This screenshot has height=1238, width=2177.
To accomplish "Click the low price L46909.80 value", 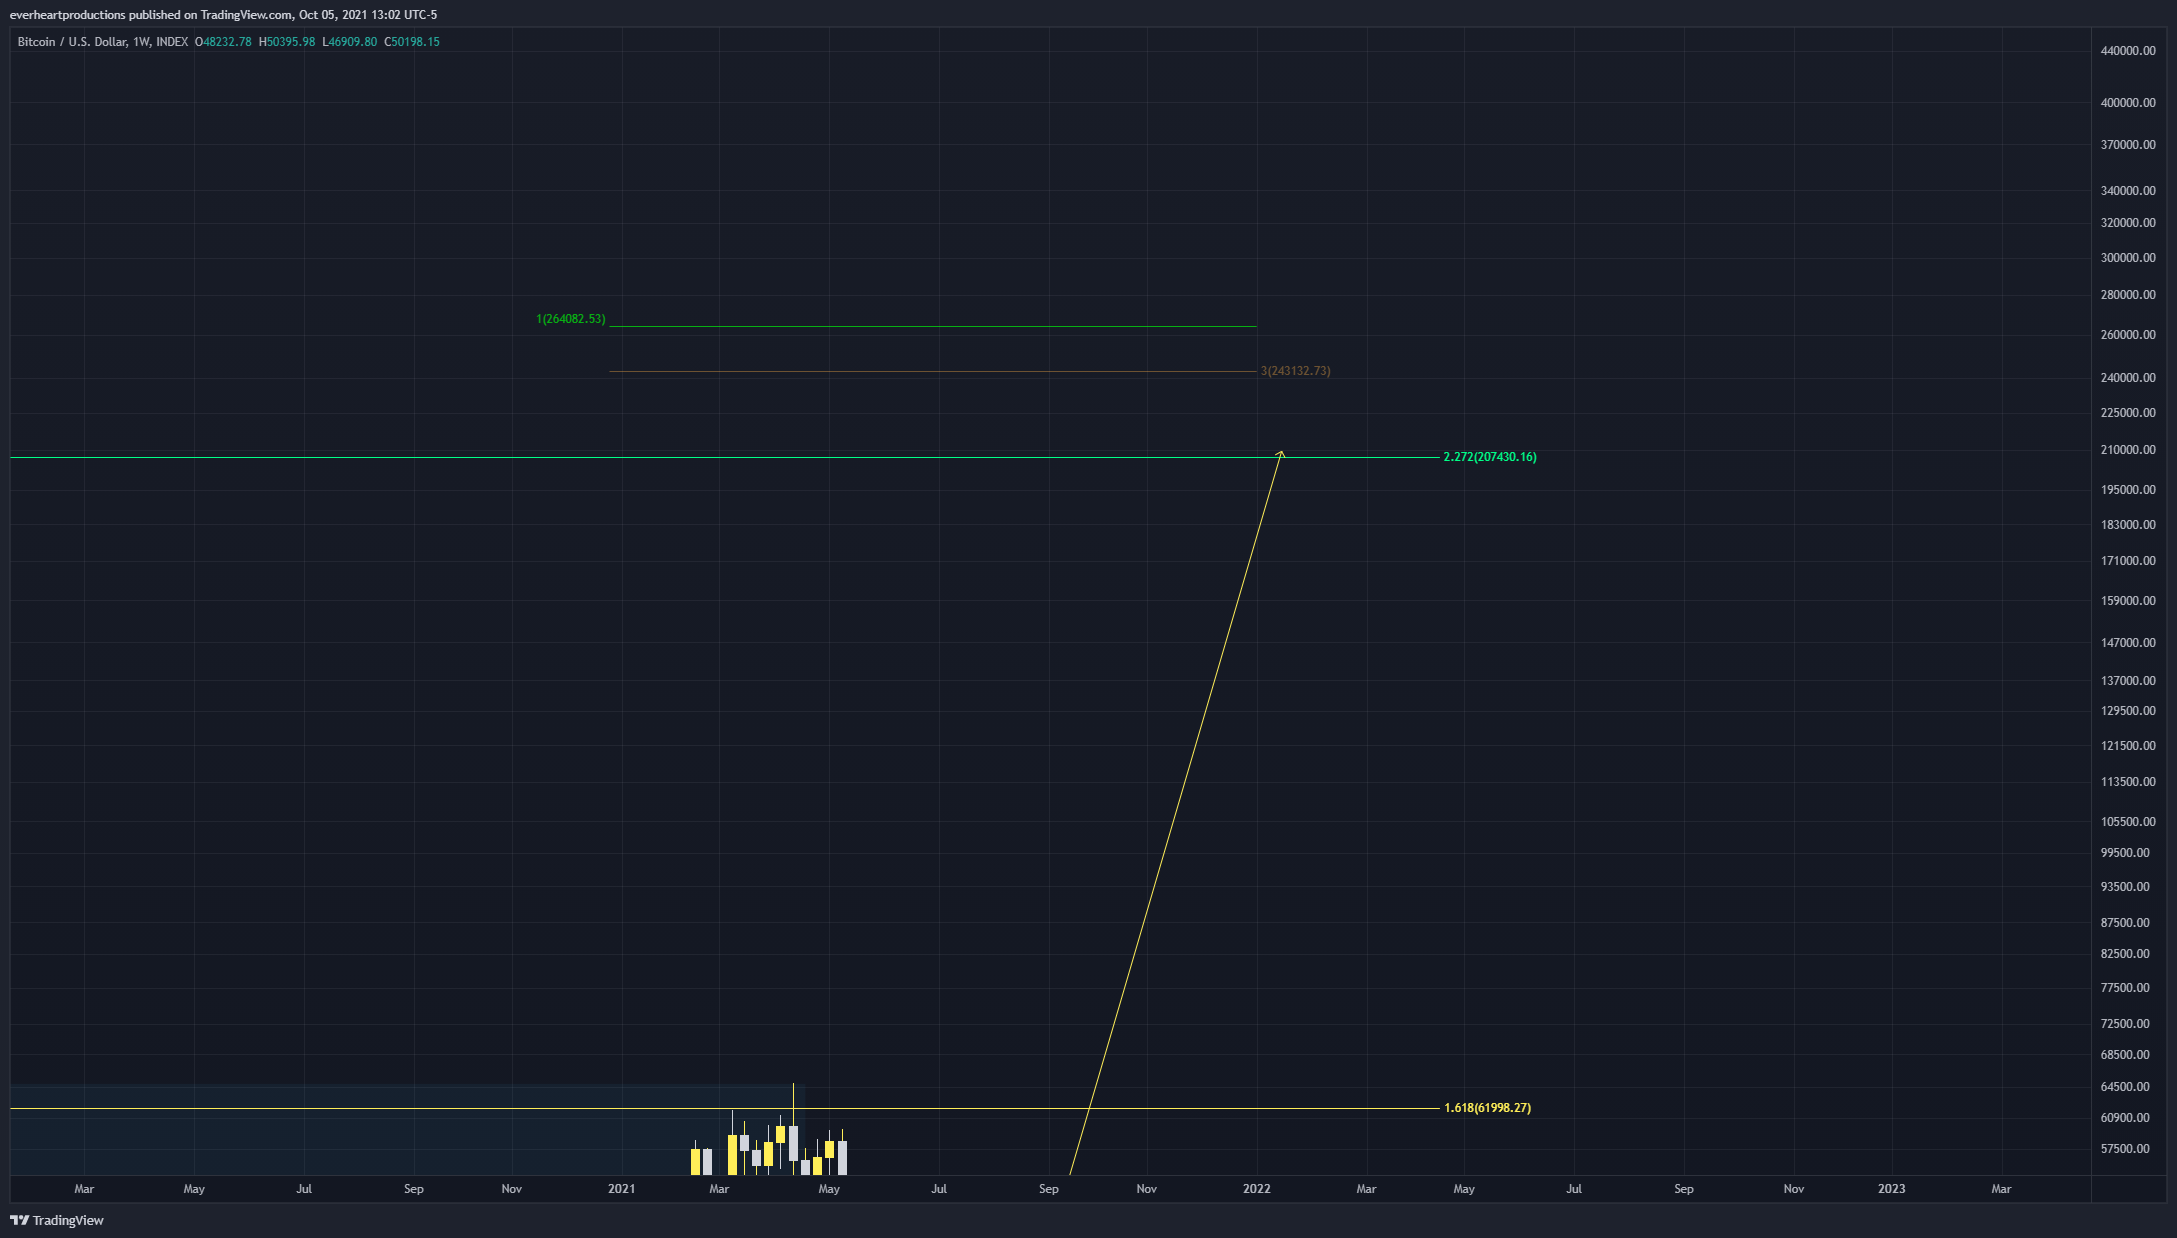I will [x=350, y=42].
